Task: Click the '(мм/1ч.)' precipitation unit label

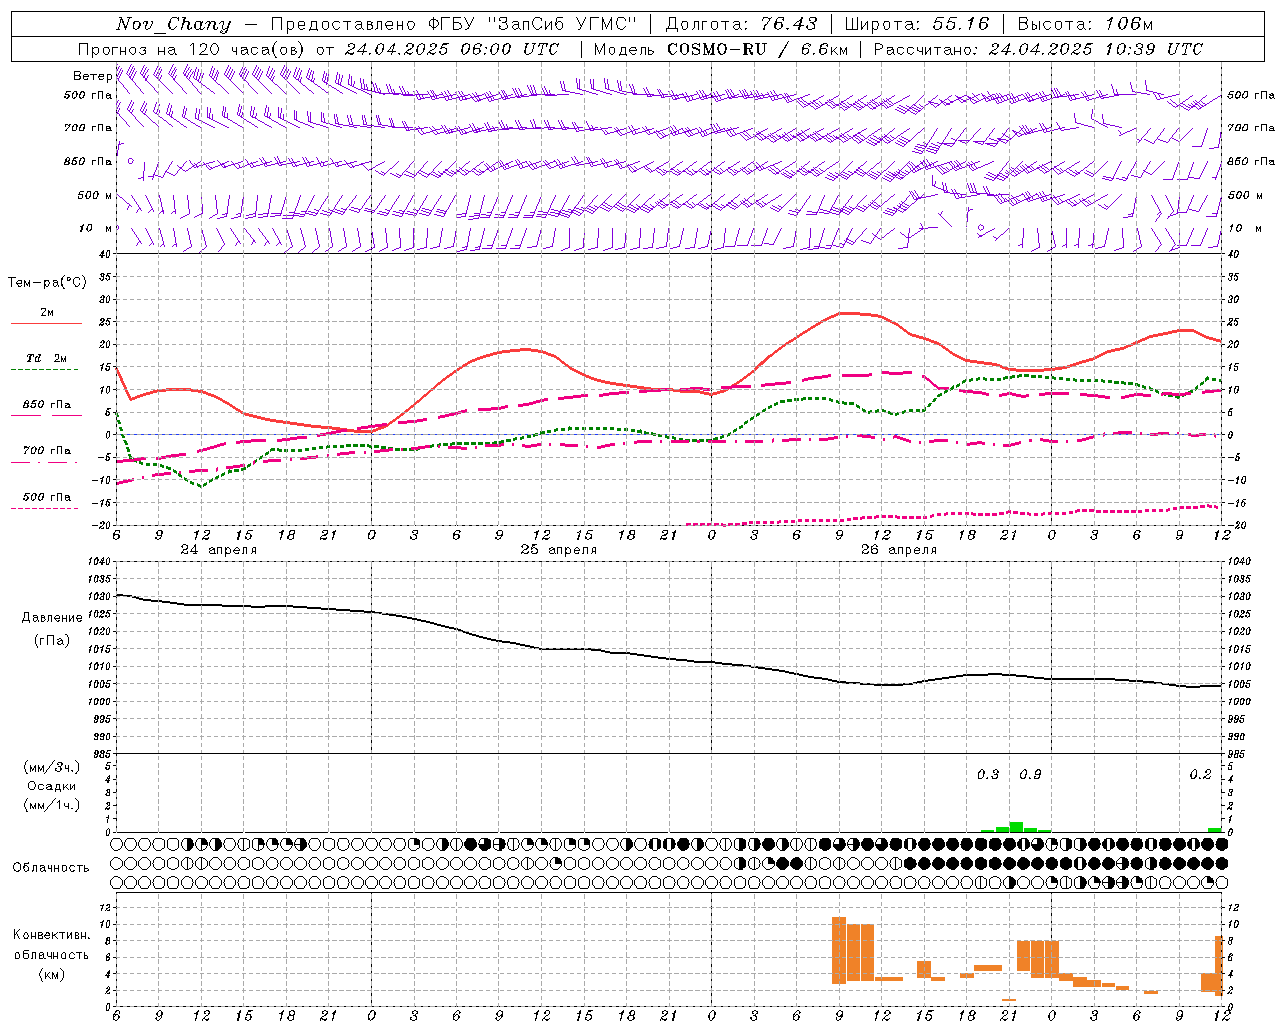Action: point(52,805)
